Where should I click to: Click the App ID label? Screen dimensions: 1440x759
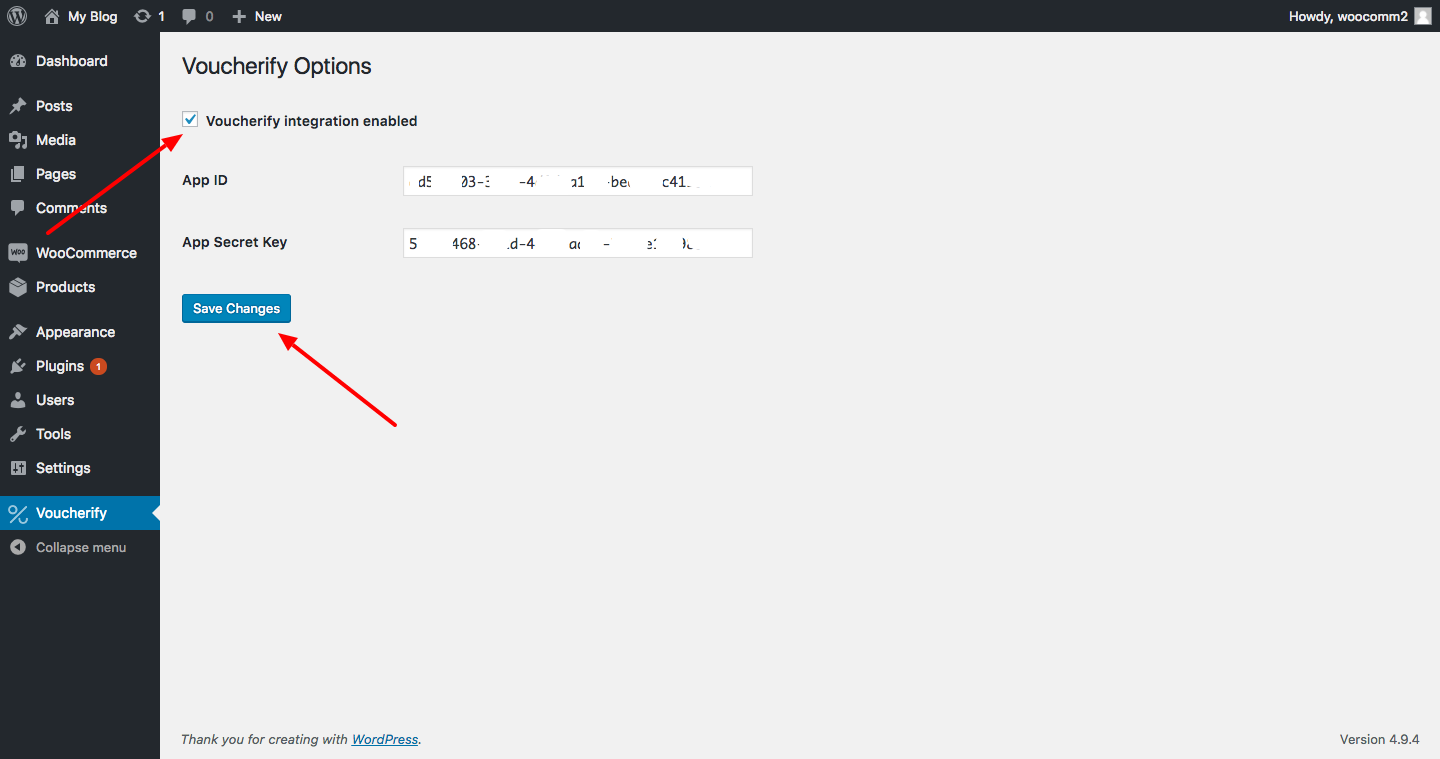coord(205,180)
